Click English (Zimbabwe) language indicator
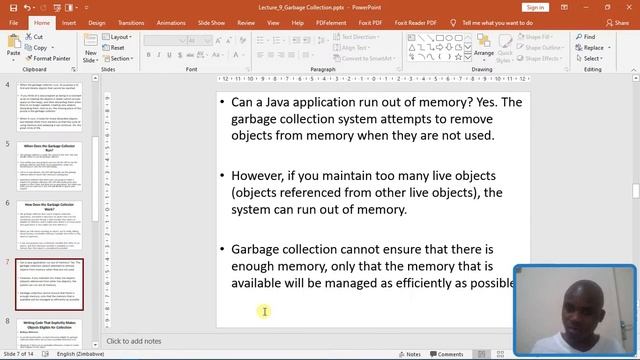This screenshot has width=640, height=360. pyautogui.click(x=80, y=354)
